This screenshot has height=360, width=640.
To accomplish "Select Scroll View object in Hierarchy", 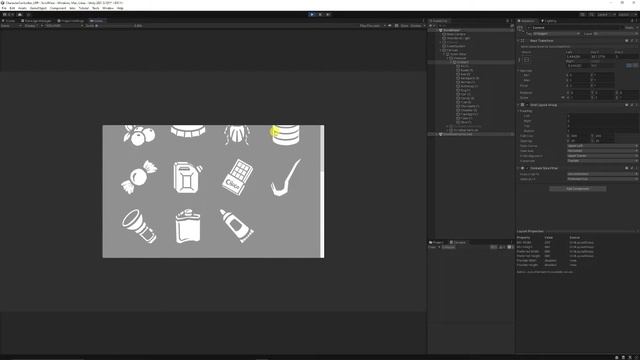I will click(x=458, y=54).
